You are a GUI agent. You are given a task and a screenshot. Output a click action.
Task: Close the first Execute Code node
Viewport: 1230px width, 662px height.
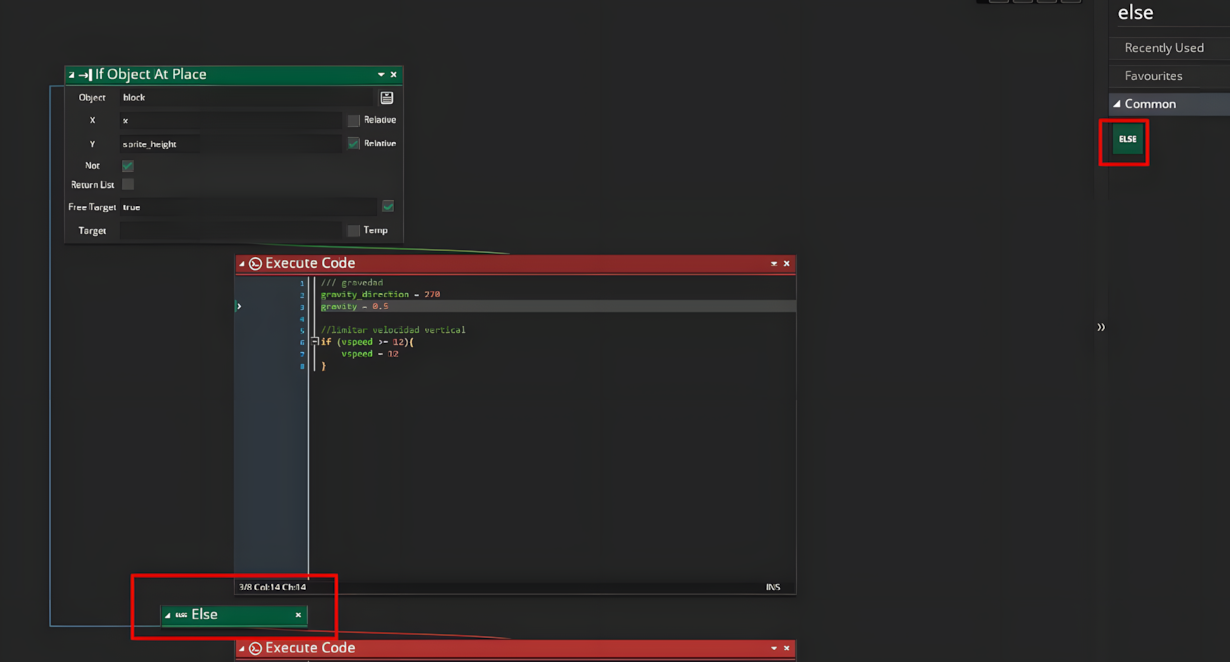click(x=787, y=264)
